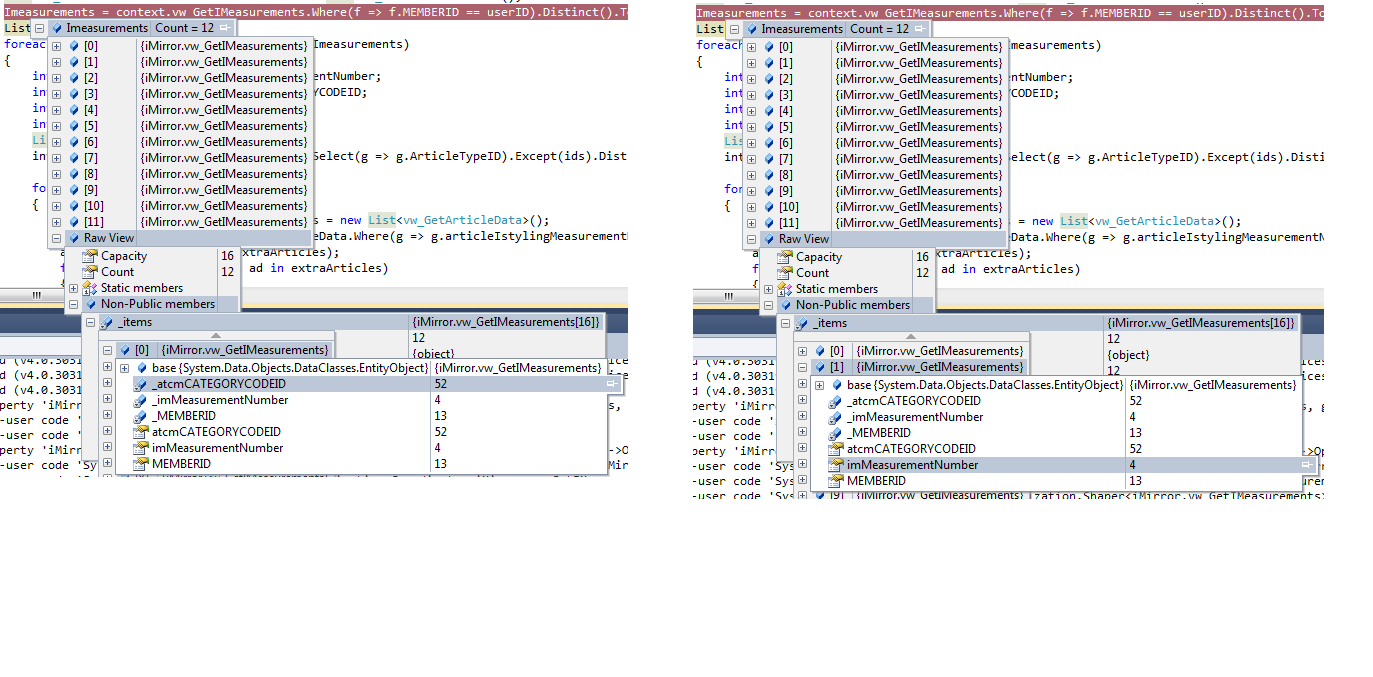
Task: Click the Capacity property icon in left screenshot
Action: coord(89,256)
